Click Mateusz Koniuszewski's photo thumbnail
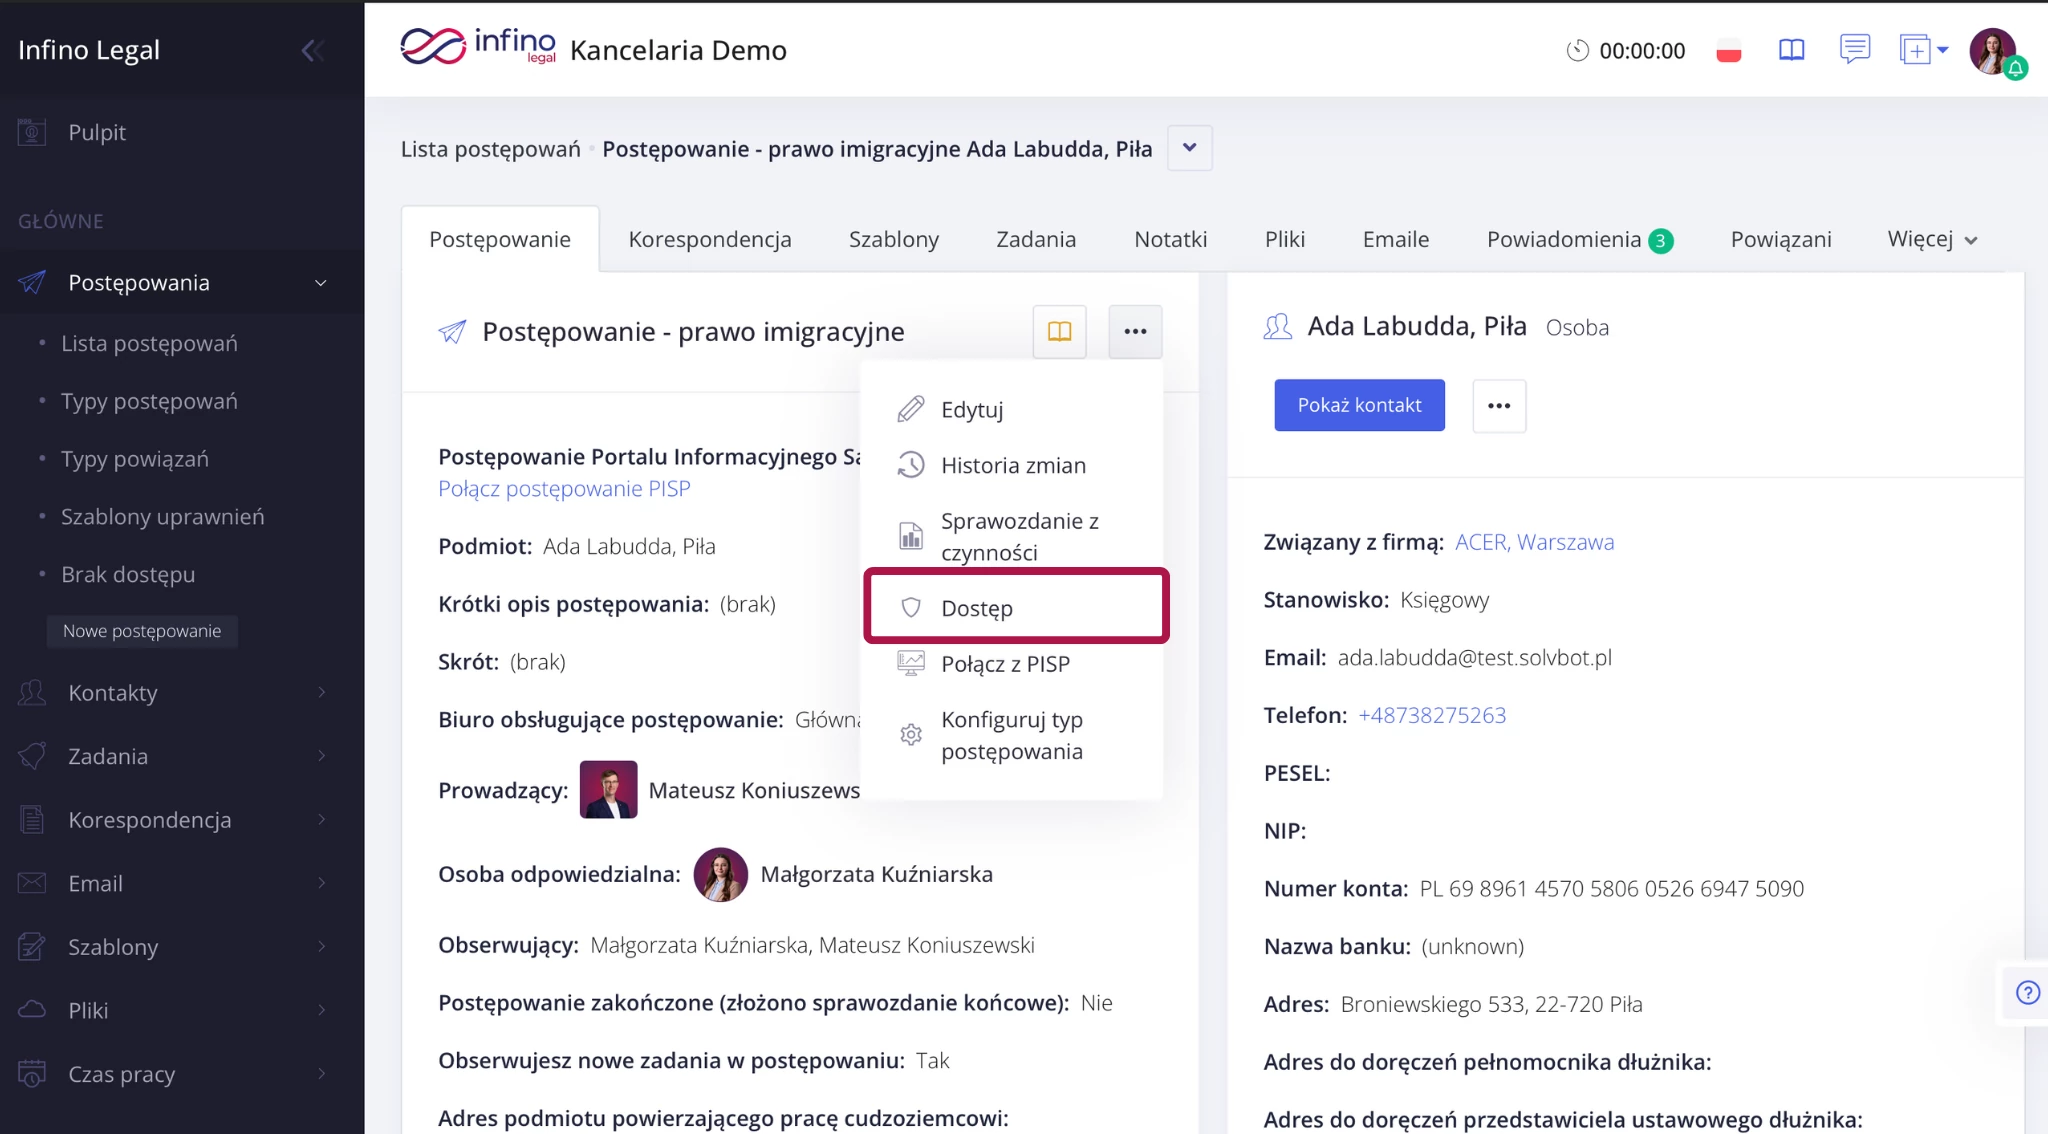Screen dimensions: 2048x1134 click(x=608, y=790)
